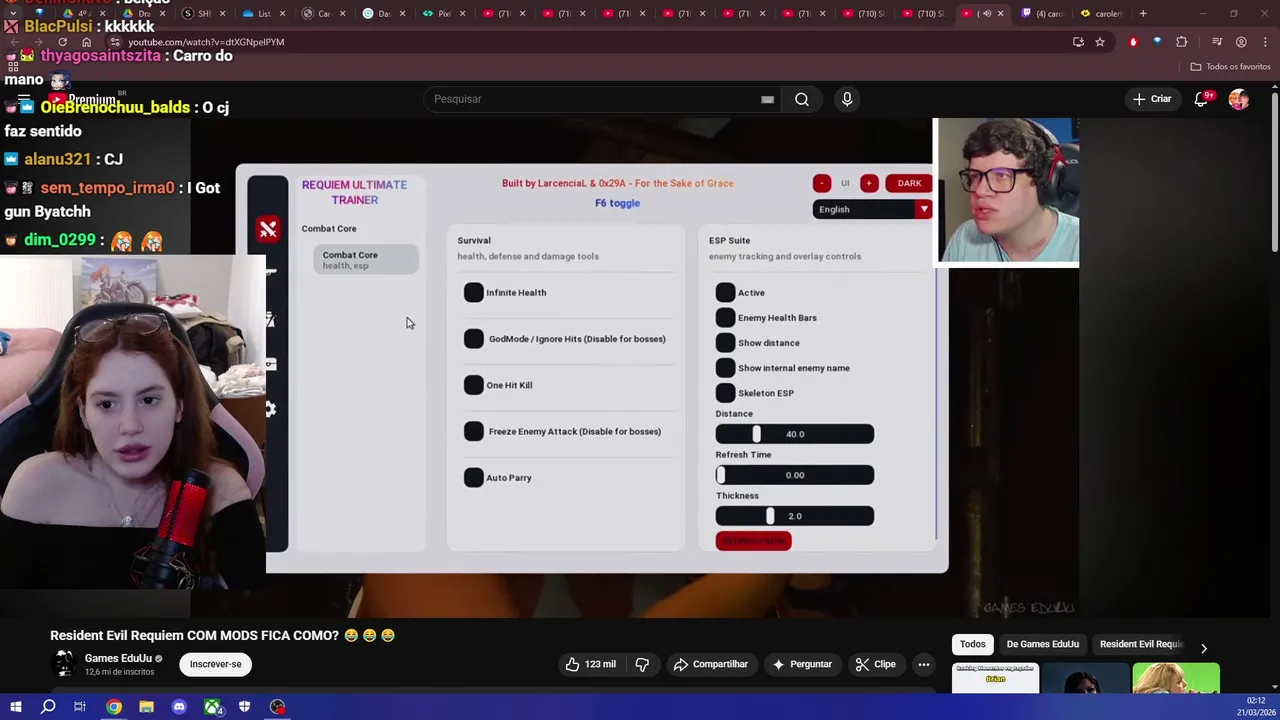Image resolution: width=1280 pixels, height=720 pixels.
Task: Increase UI scale with plus button
Action: click(869, 183)
